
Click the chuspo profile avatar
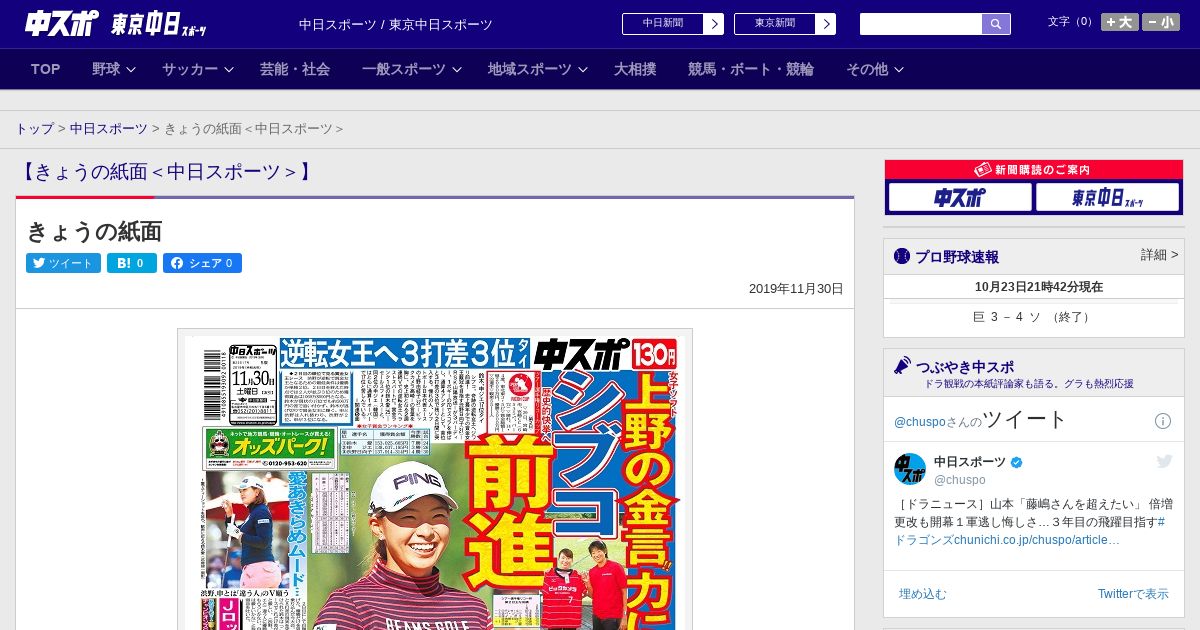coord(910,469)
